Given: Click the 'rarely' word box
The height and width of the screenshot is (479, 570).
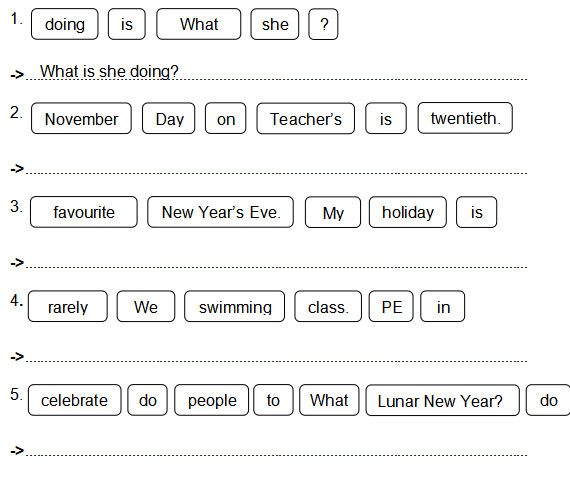Looking at the screenshot, I should coord(68,306).
